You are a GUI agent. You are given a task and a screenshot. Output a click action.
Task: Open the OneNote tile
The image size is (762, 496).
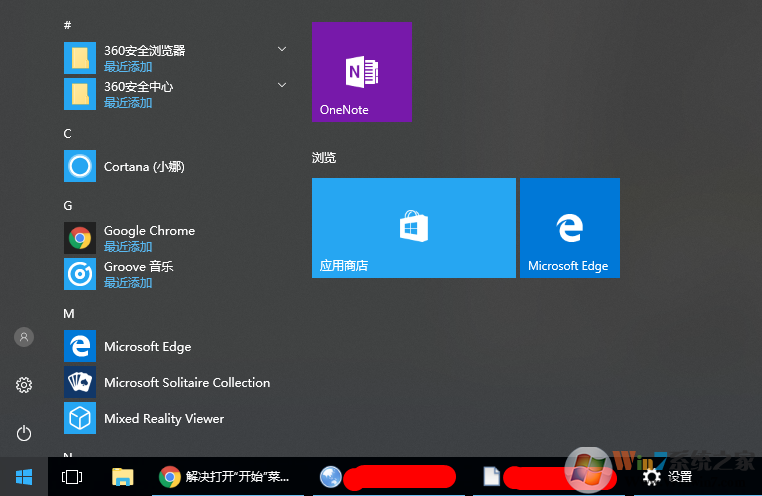(x=361, y=72)
